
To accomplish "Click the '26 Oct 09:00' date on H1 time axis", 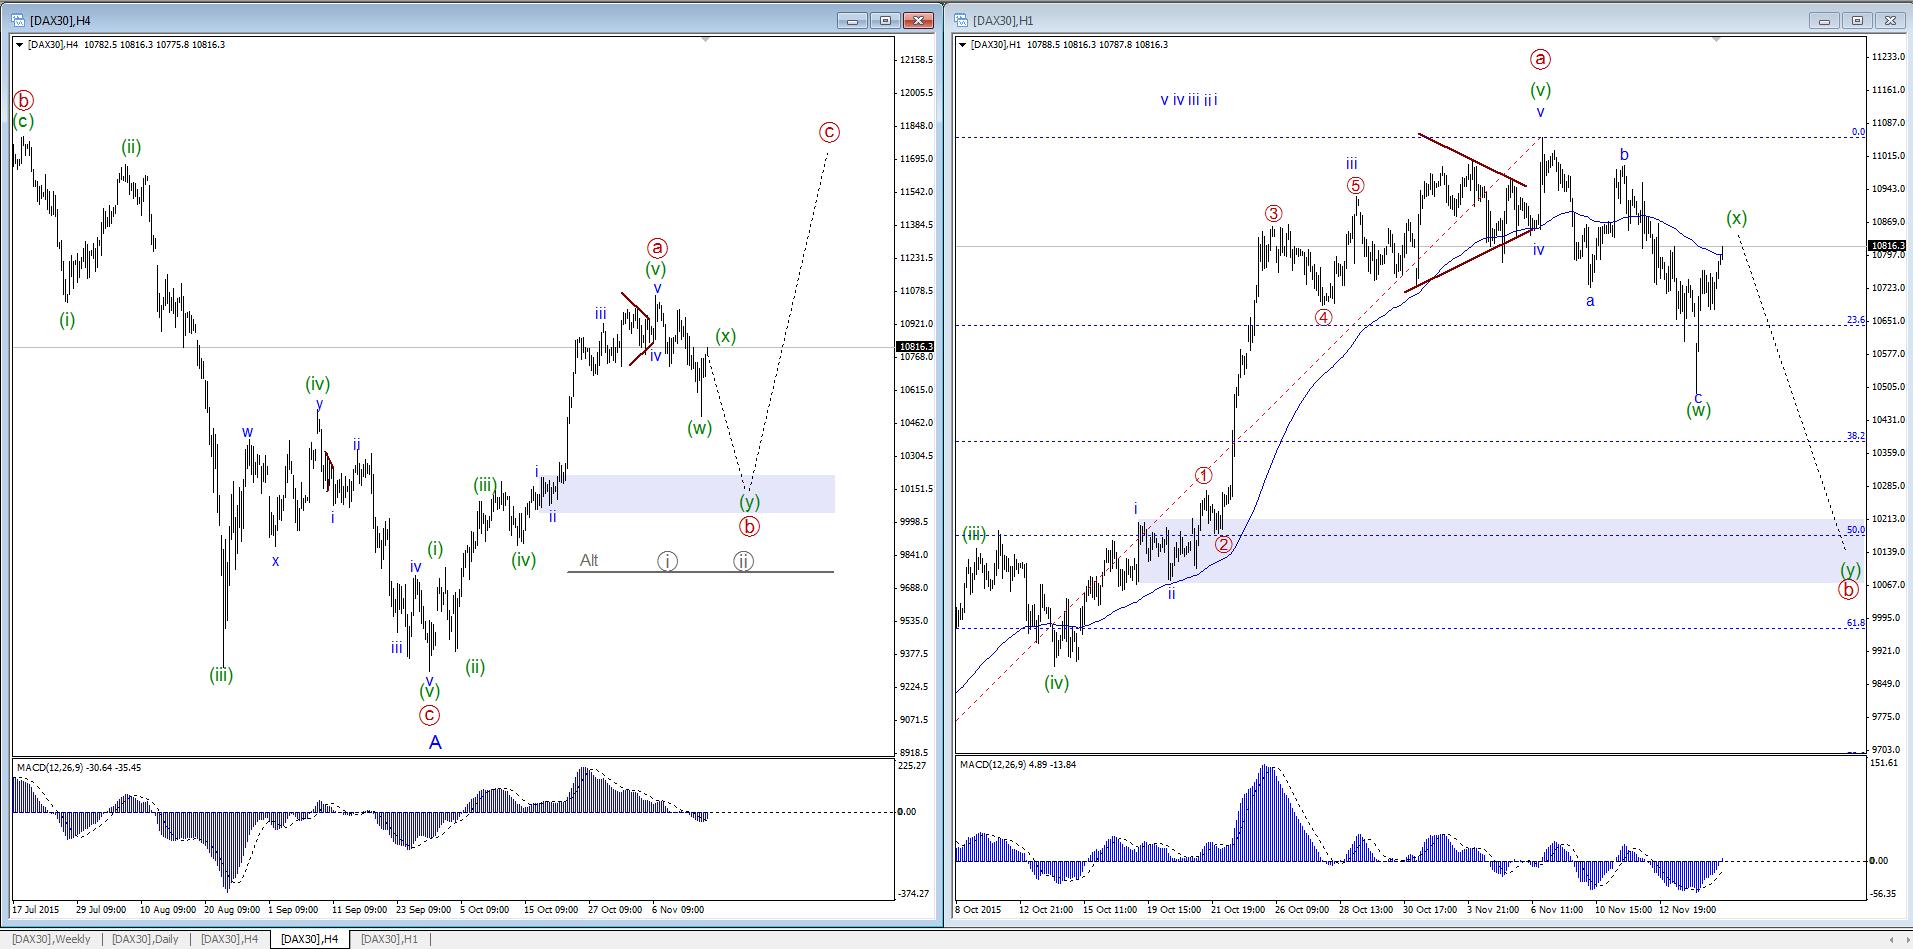I will coord(1302,910).
